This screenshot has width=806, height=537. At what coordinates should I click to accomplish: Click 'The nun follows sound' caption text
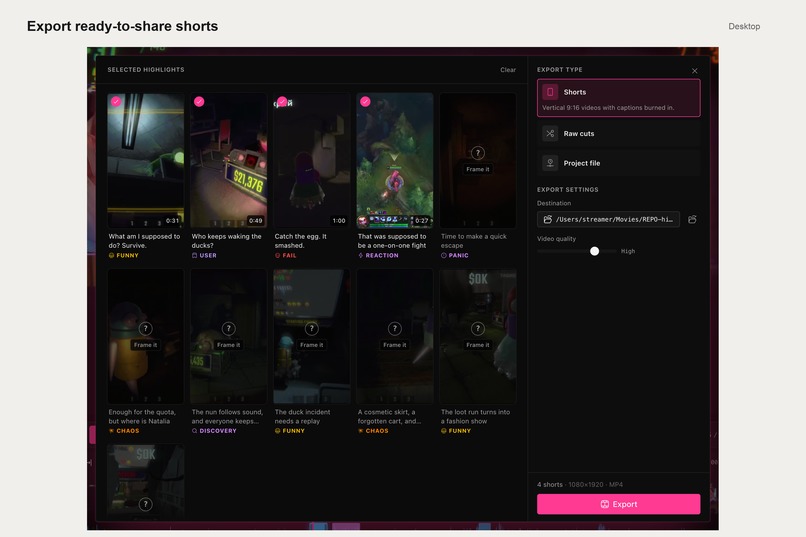pyautogui.click(x=227, y=417)
